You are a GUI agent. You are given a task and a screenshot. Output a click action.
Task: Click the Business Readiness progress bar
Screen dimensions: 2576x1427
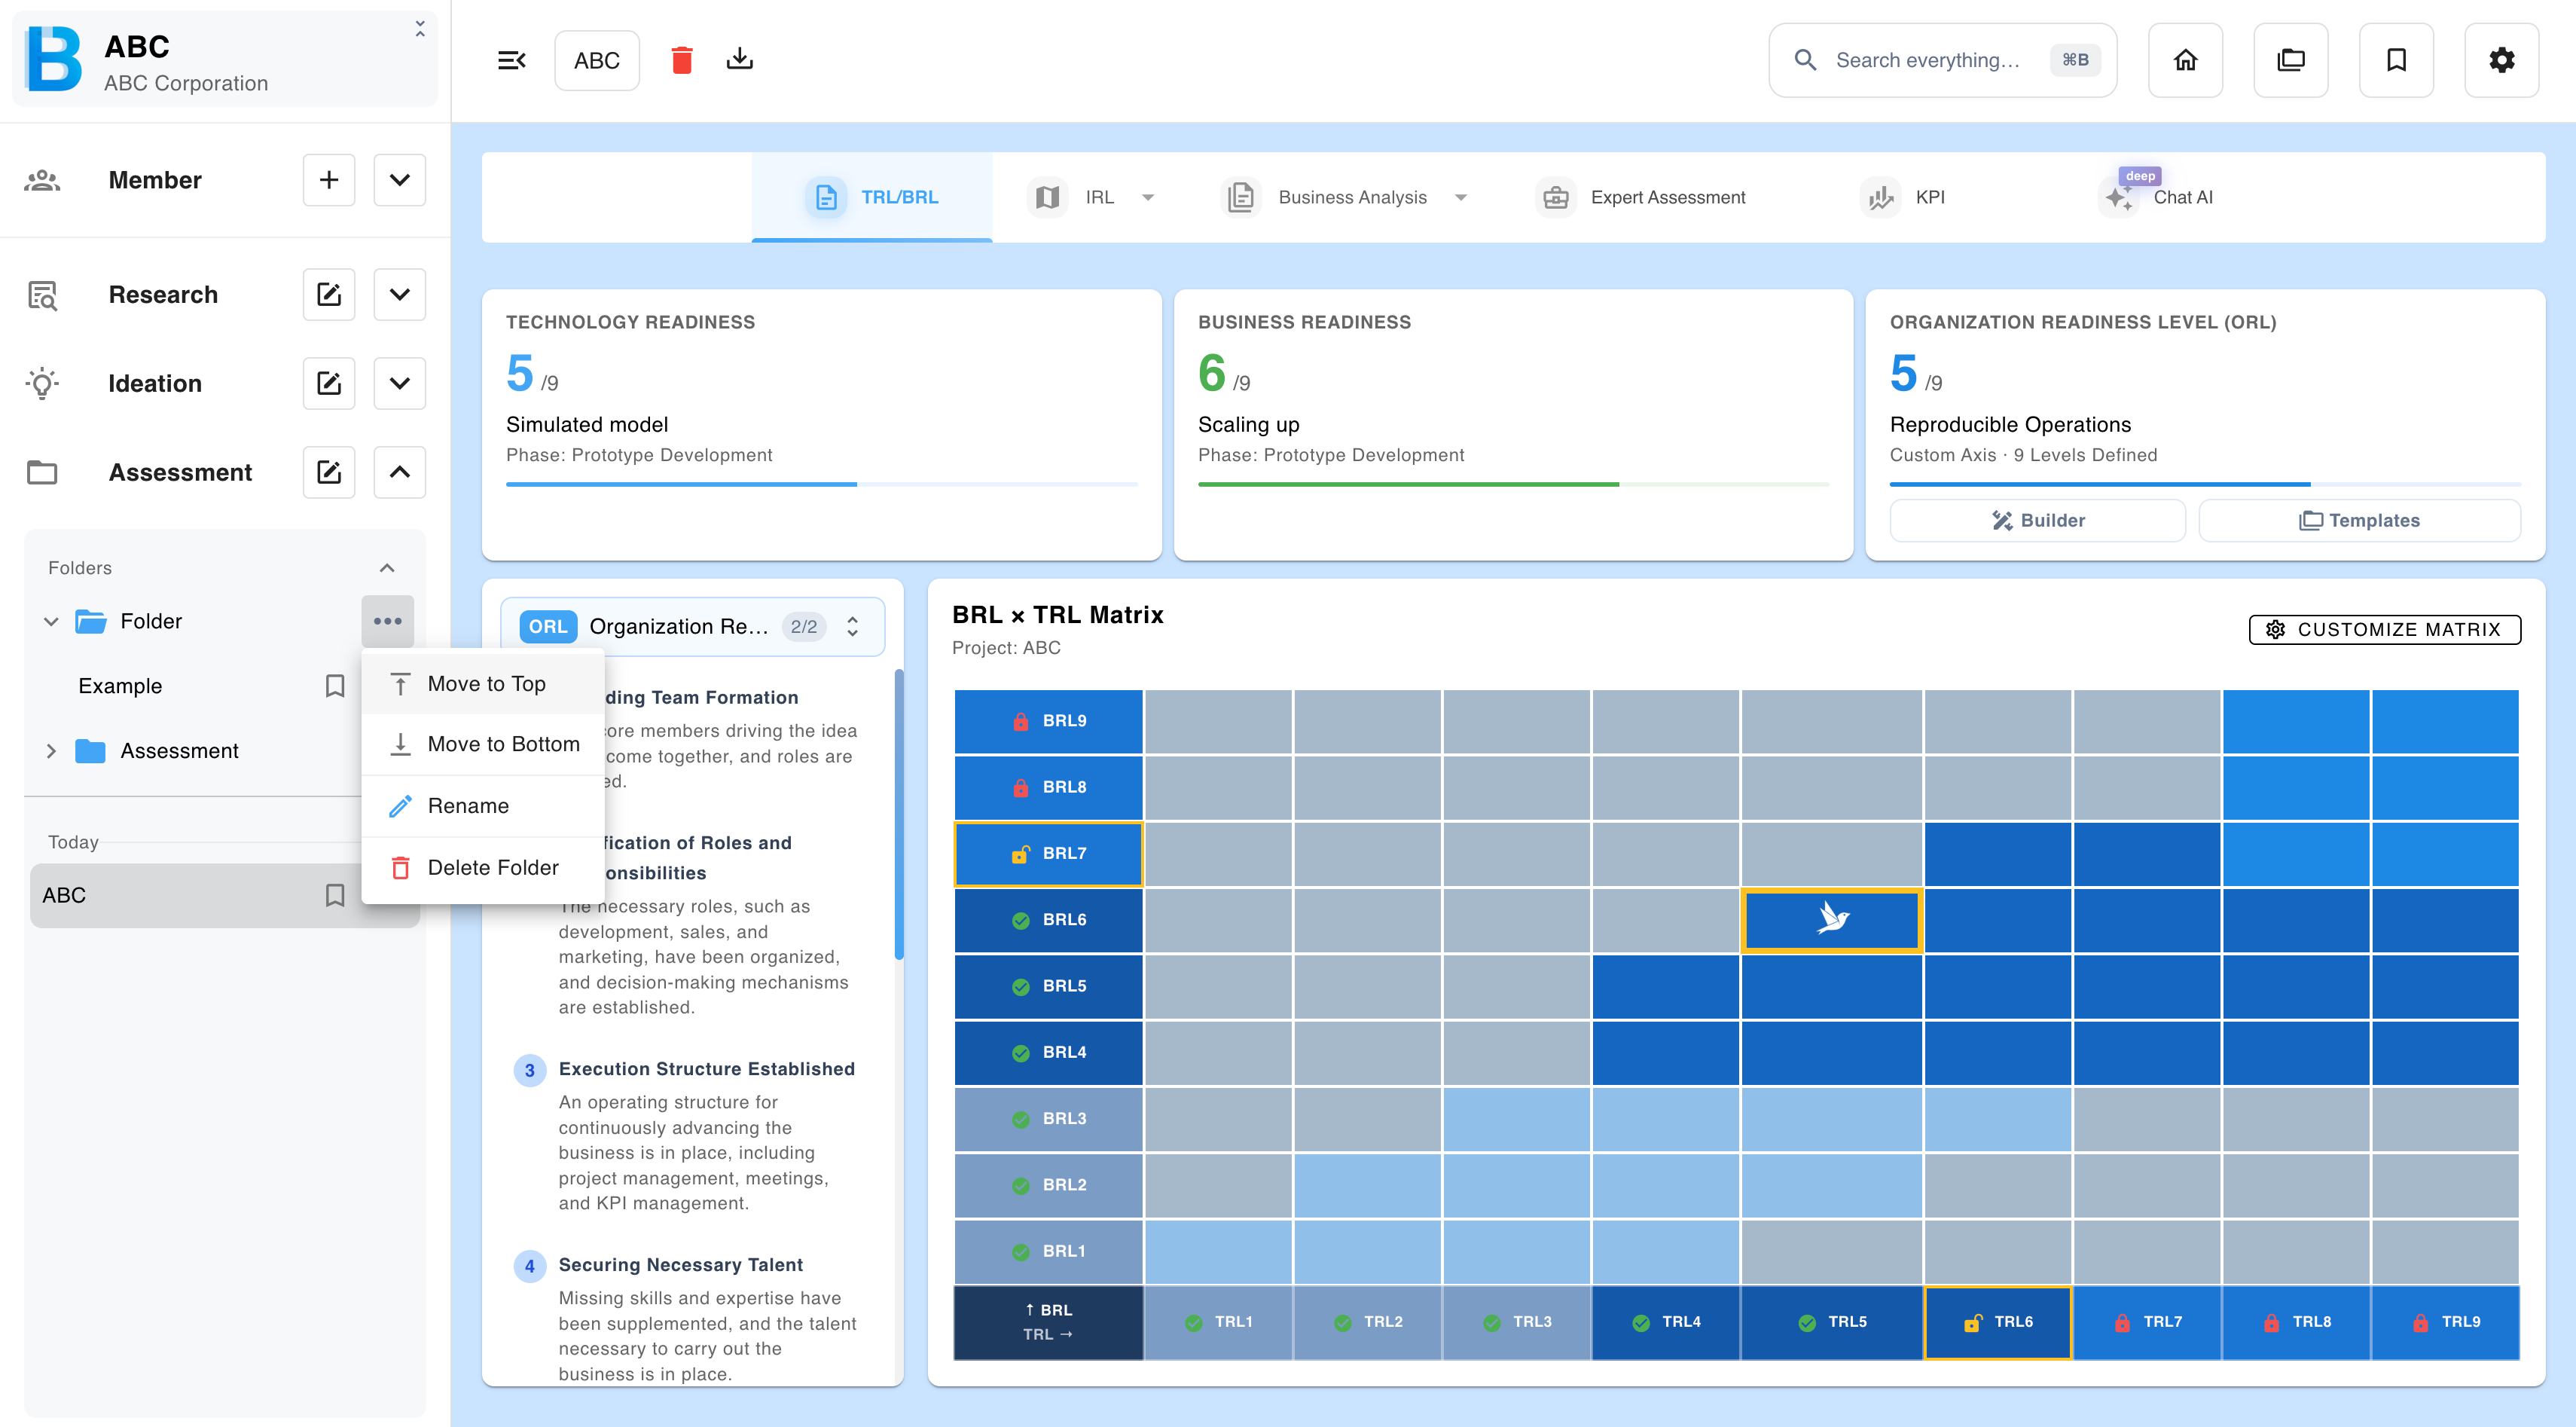pyautogui.click(x=1513, y=484)
